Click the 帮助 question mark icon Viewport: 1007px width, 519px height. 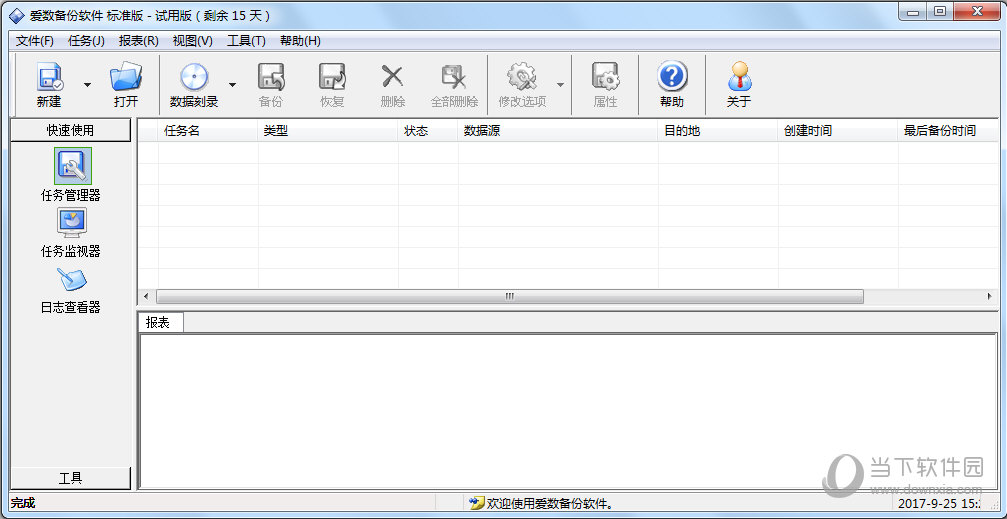click(x=672, y=77)
